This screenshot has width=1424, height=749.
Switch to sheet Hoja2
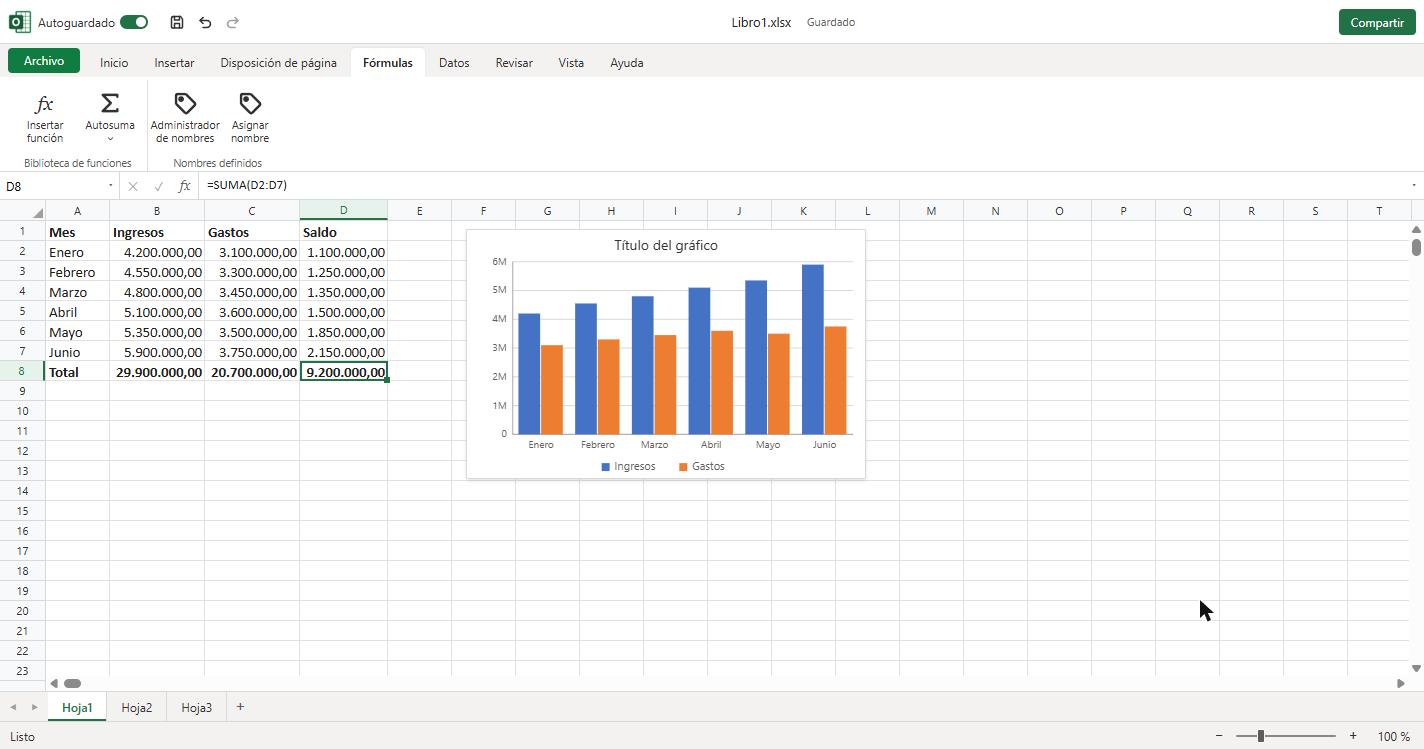(x=137, y=708)
